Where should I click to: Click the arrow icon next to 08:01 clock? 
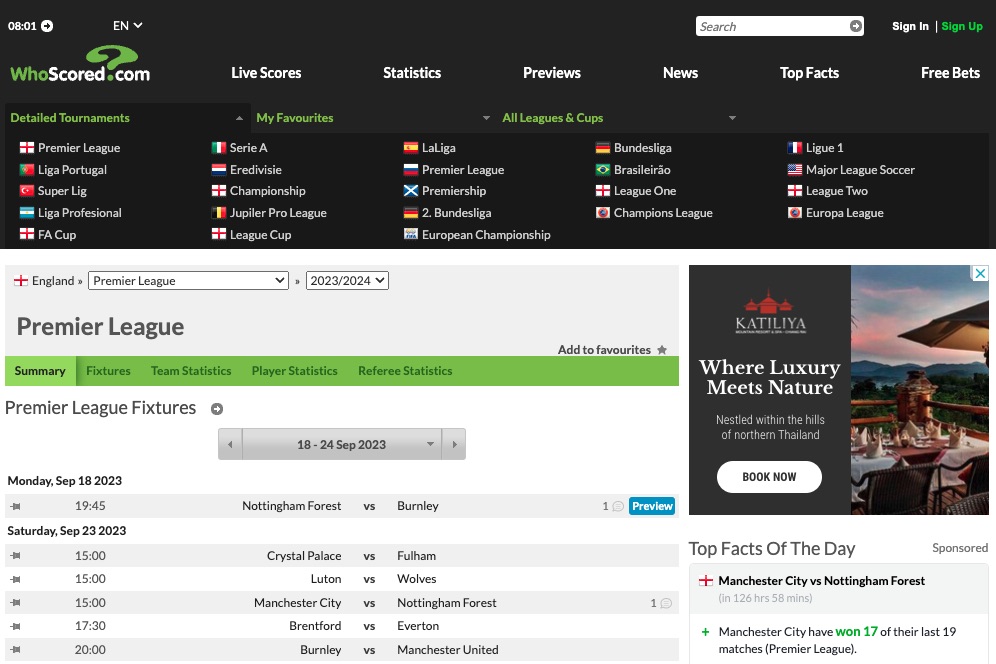pos(47,26)
